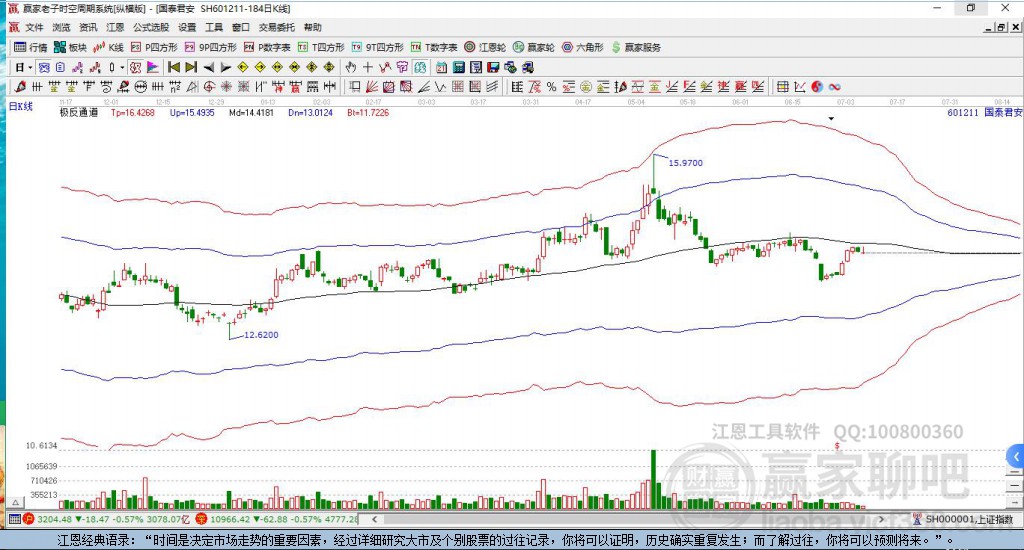Open the 公式选股 menu
This screenshot has height=550, width=1024.
151,27
